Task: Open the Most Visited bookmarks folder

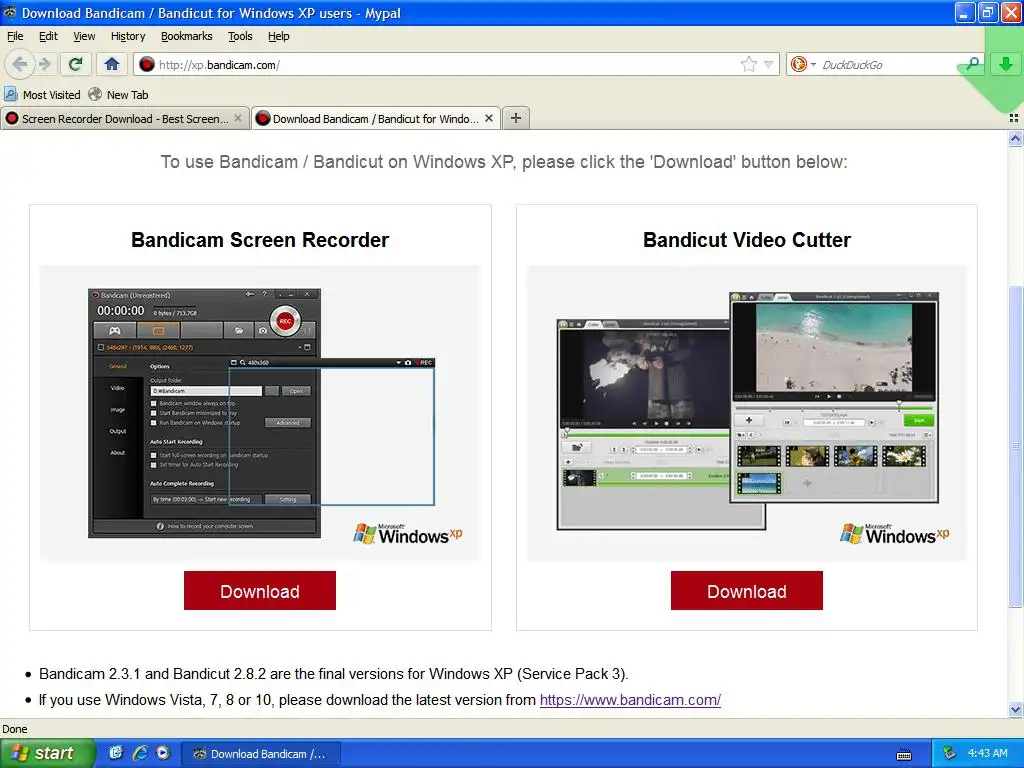Action: pyautogui.click(x=42, y=95)
